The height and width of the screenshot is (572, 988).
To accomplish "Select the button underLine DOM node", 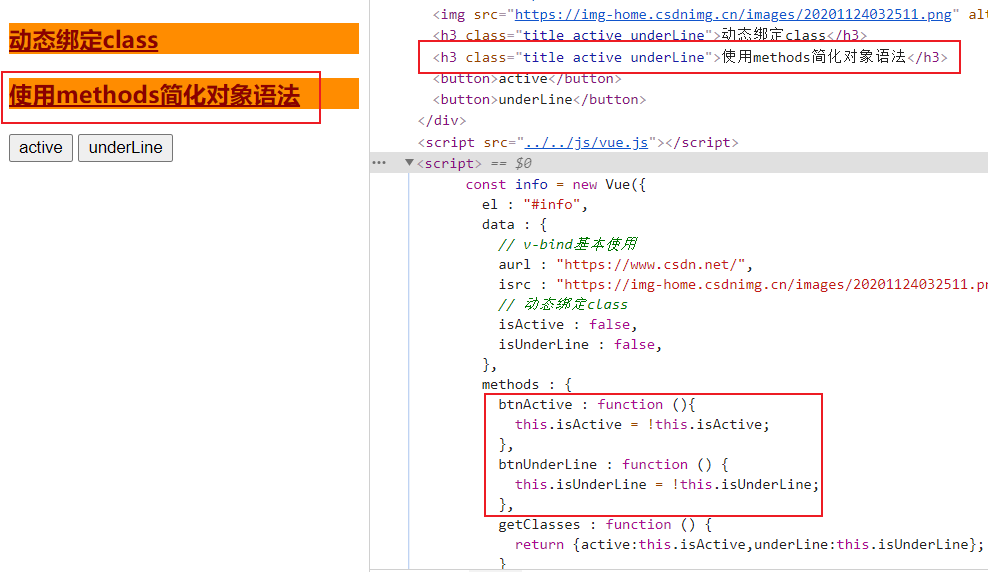I will (539, 100).
